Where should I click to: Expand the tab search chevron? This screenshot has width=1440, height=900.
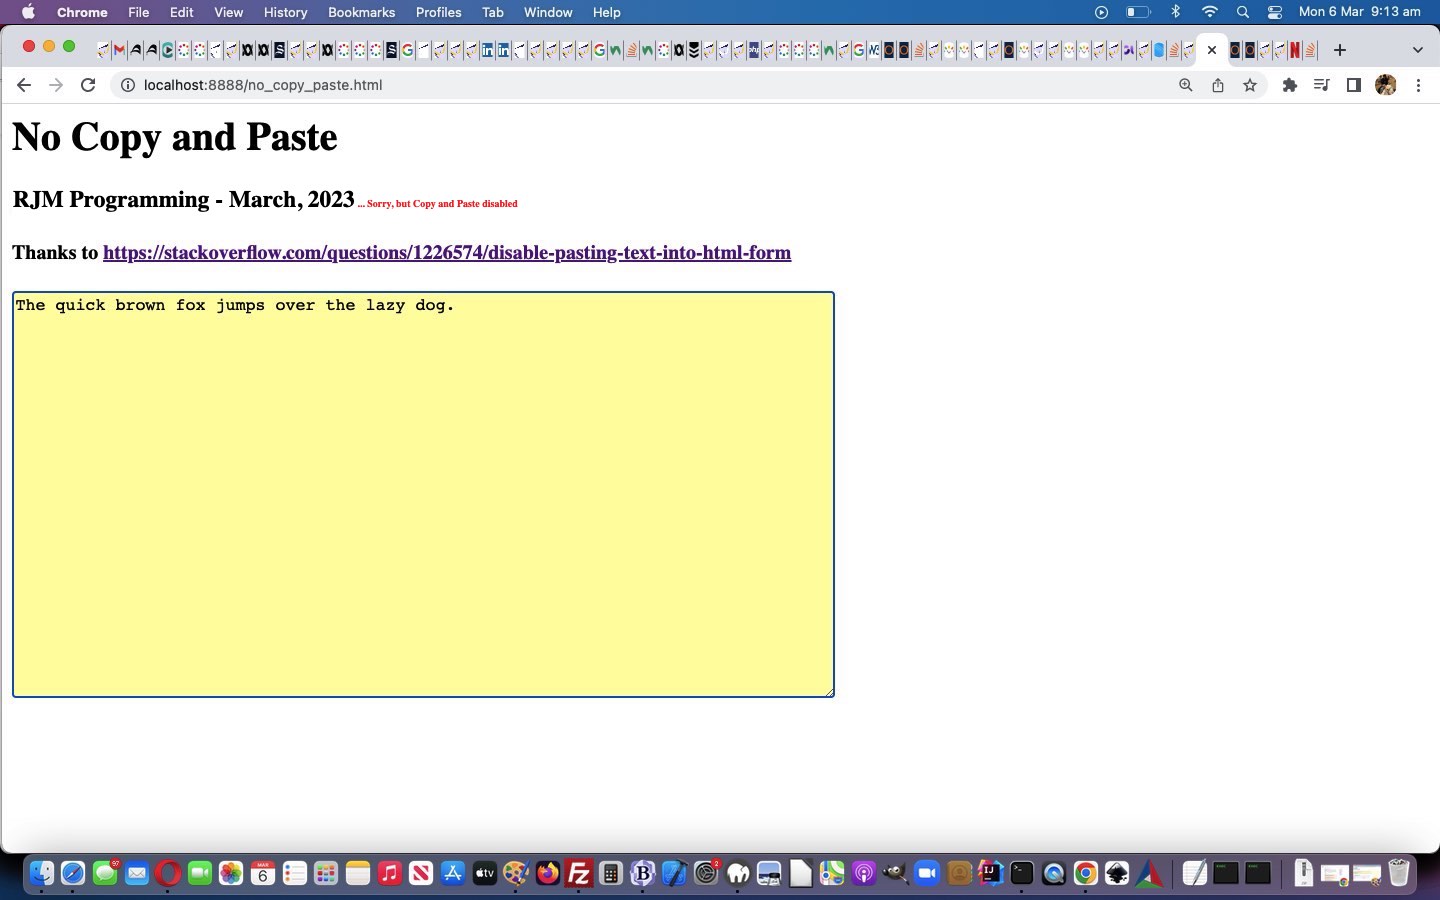point(1417,50)
